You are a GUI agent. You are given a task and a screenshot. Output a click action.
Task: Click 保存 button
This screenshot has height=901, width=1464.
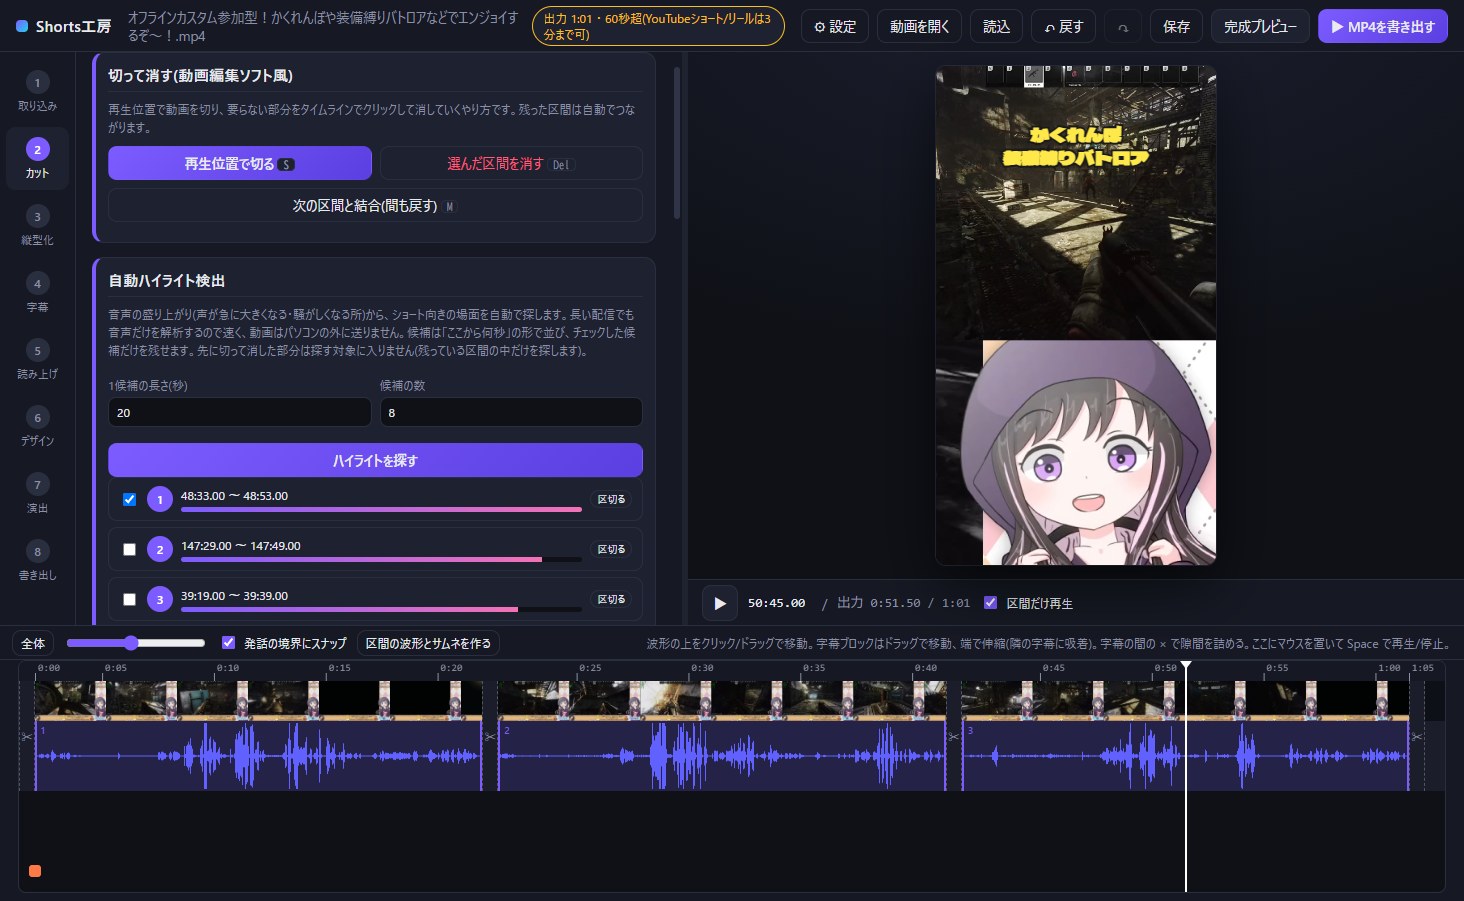click(x=1176, y=27)
